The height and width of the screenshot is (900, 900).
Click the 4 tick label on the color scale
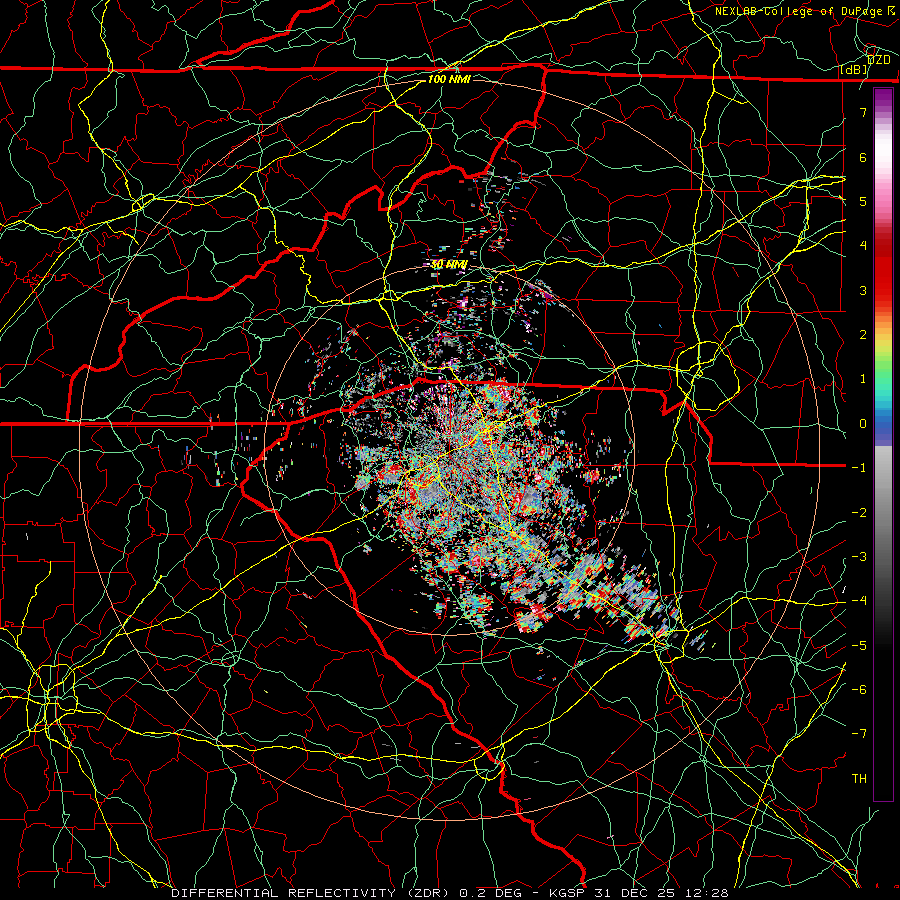point(863,246)
